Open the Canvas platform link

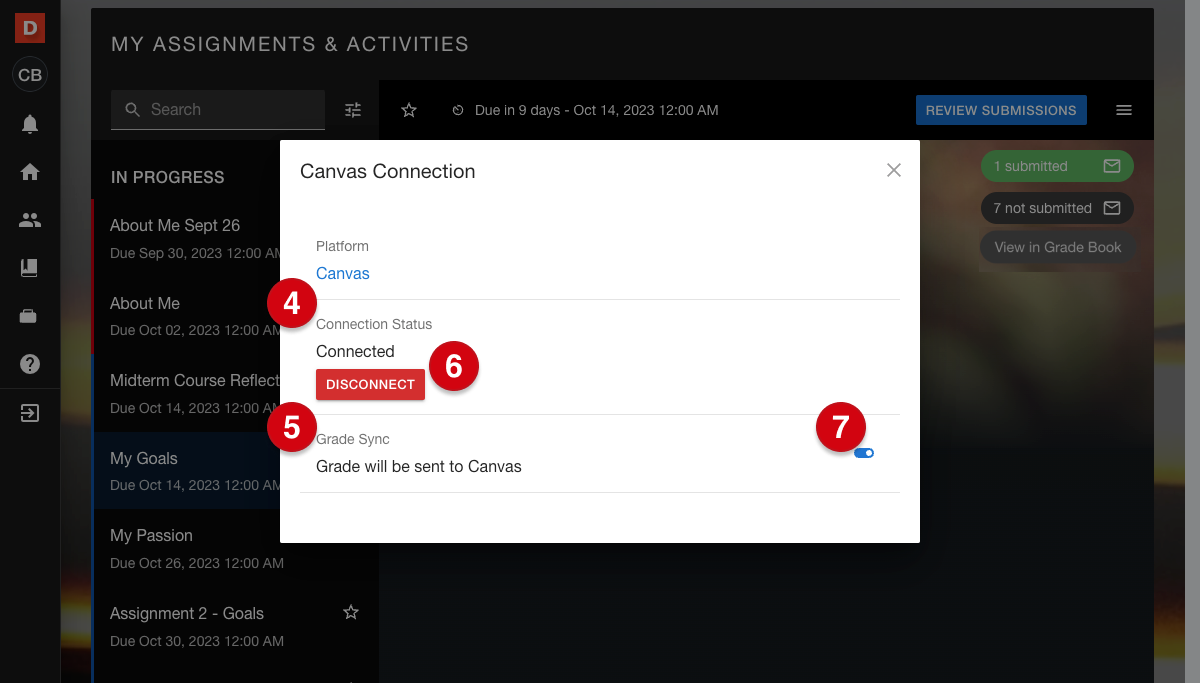(x=343, y=273)
